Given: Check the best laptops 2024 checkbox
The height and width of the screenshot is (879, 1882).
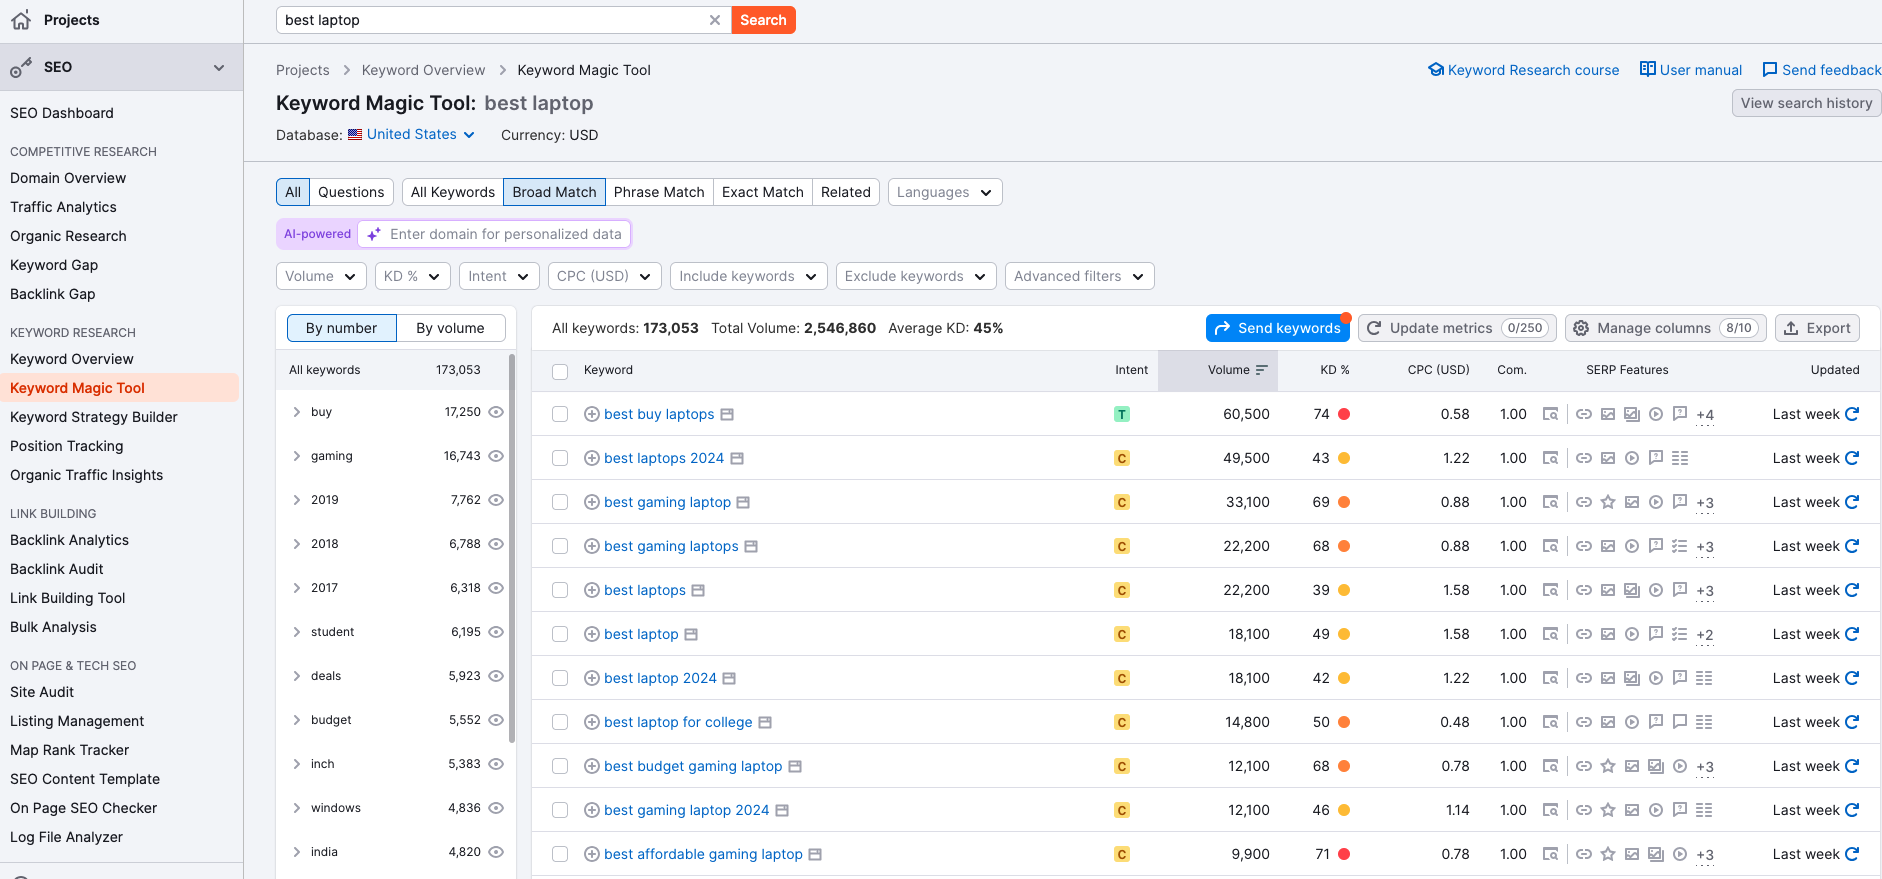Looking at the screenshot, I should (x=560, y=458).
